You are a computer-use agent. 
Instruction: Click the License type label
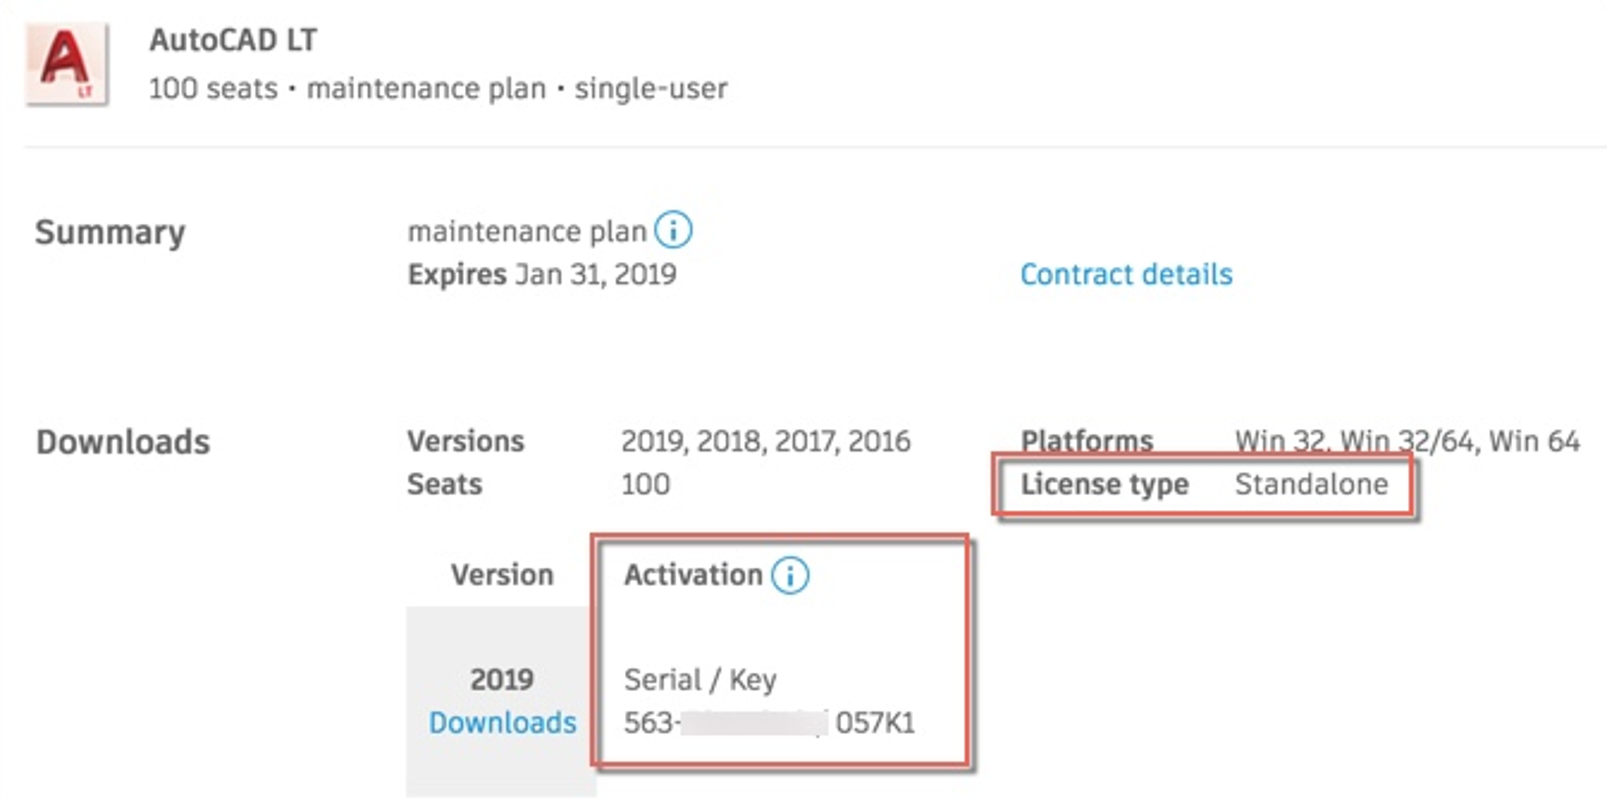coord(1104,484)
